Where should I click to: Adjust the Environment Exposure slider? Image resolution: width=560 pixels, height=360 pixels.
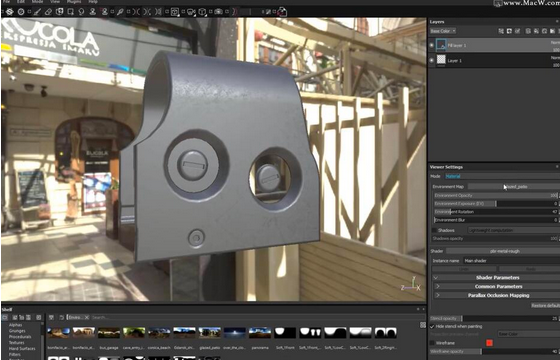click(496, 204)
